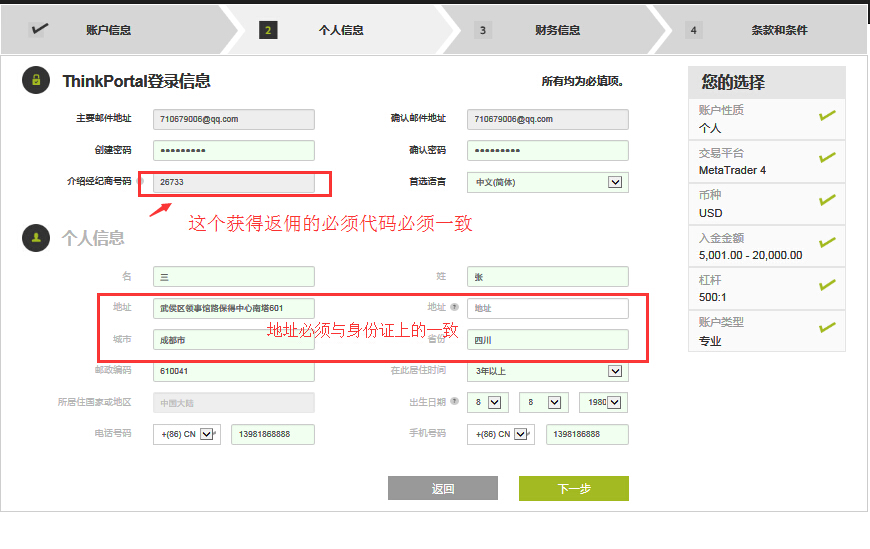Viewport: 870px width, 549px height.
Task: Click the 所有均为必填项 notice text
Action: (x=582, y=82)
